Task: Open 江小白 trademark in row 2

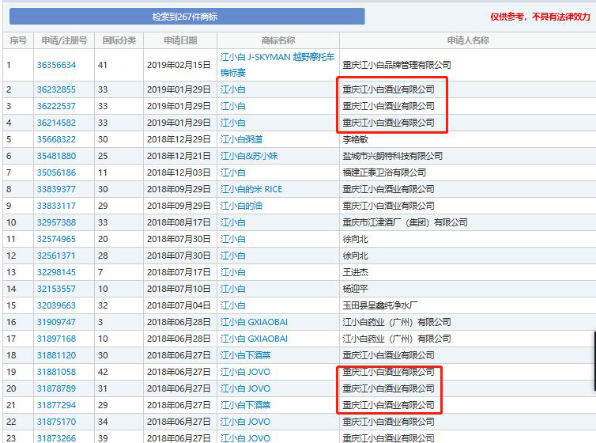Action: (x=233, y=90)
